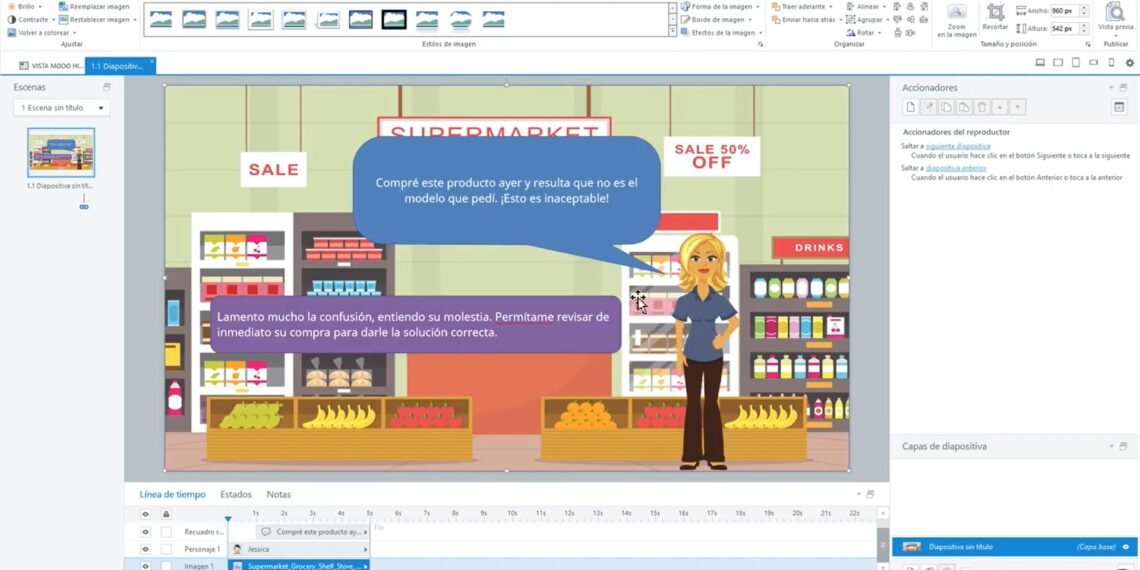Viewport: 1140px width, 570px height.
Task: Click the Zoom en la imagen tool
Action: 956,20
